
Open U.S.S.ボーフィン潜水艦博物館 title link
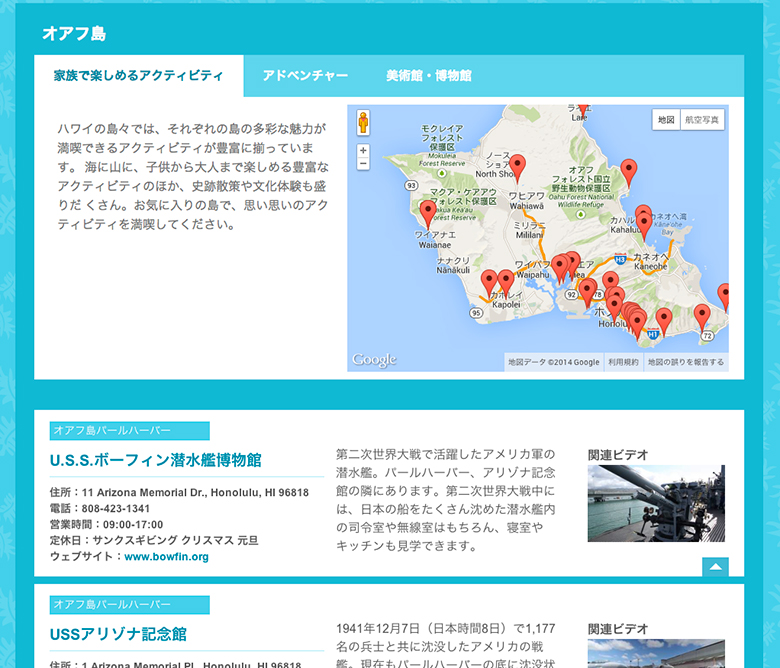point(155,460)
